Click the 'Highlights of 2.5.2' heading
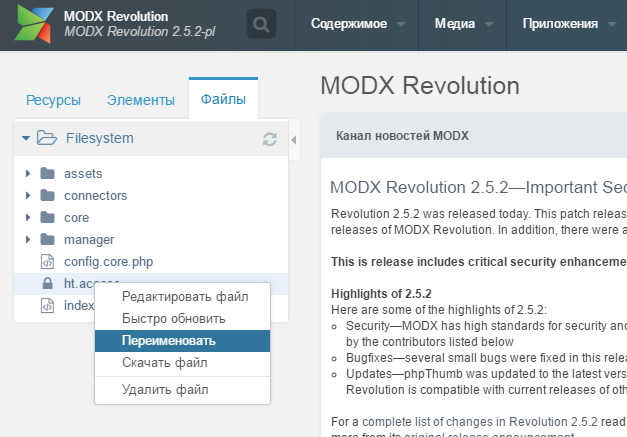 point(381,294)
